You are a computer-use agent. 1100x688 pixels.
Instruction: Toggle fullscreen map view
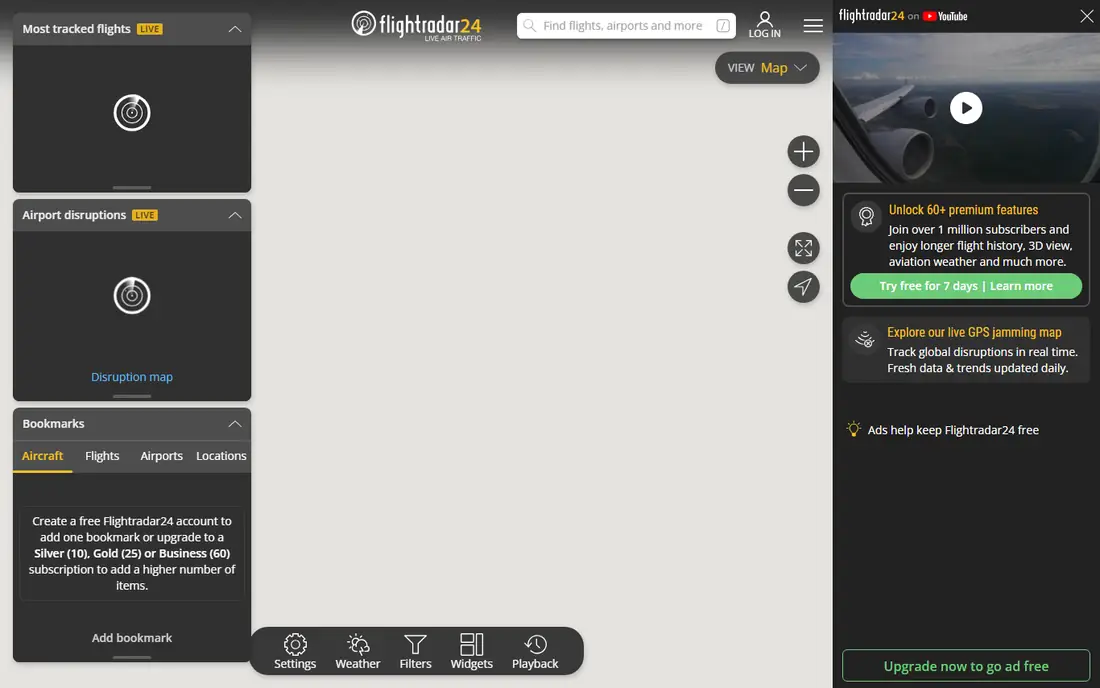coord(803,248)
